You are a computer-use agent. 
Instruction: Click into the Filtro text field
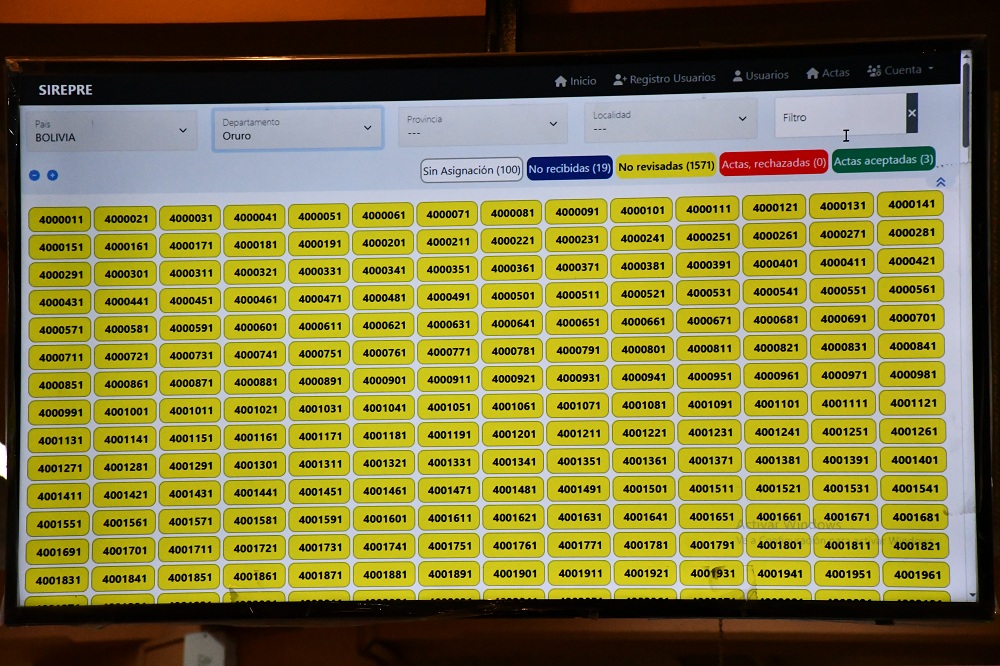click(838, 117)
